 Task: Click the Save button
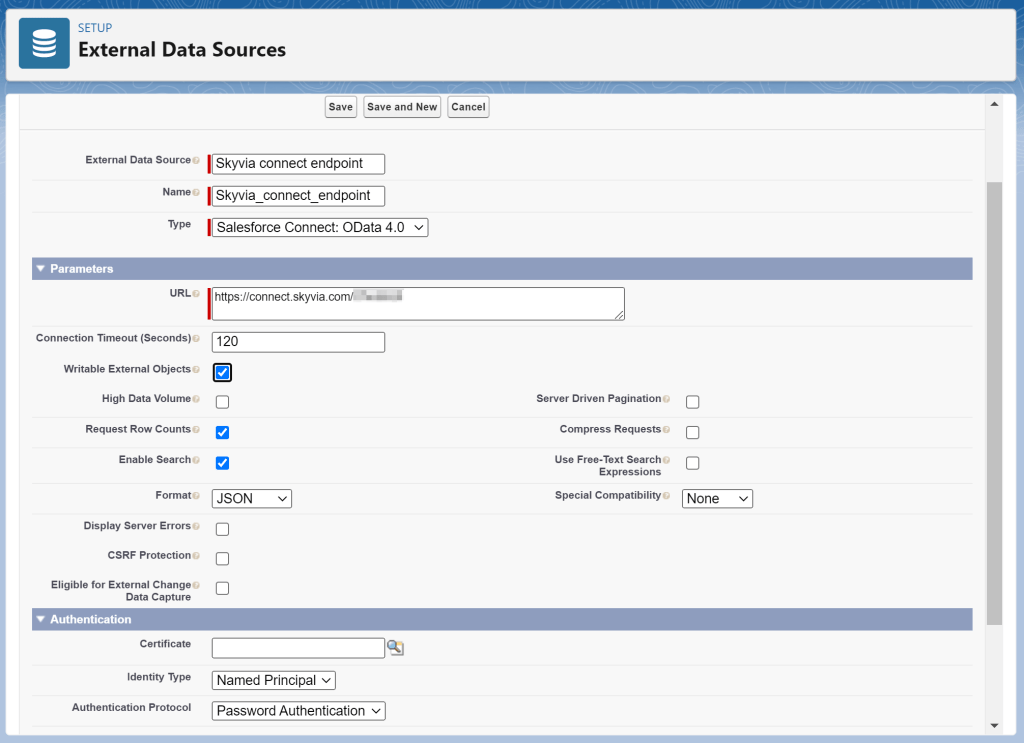tap(340, 106)
